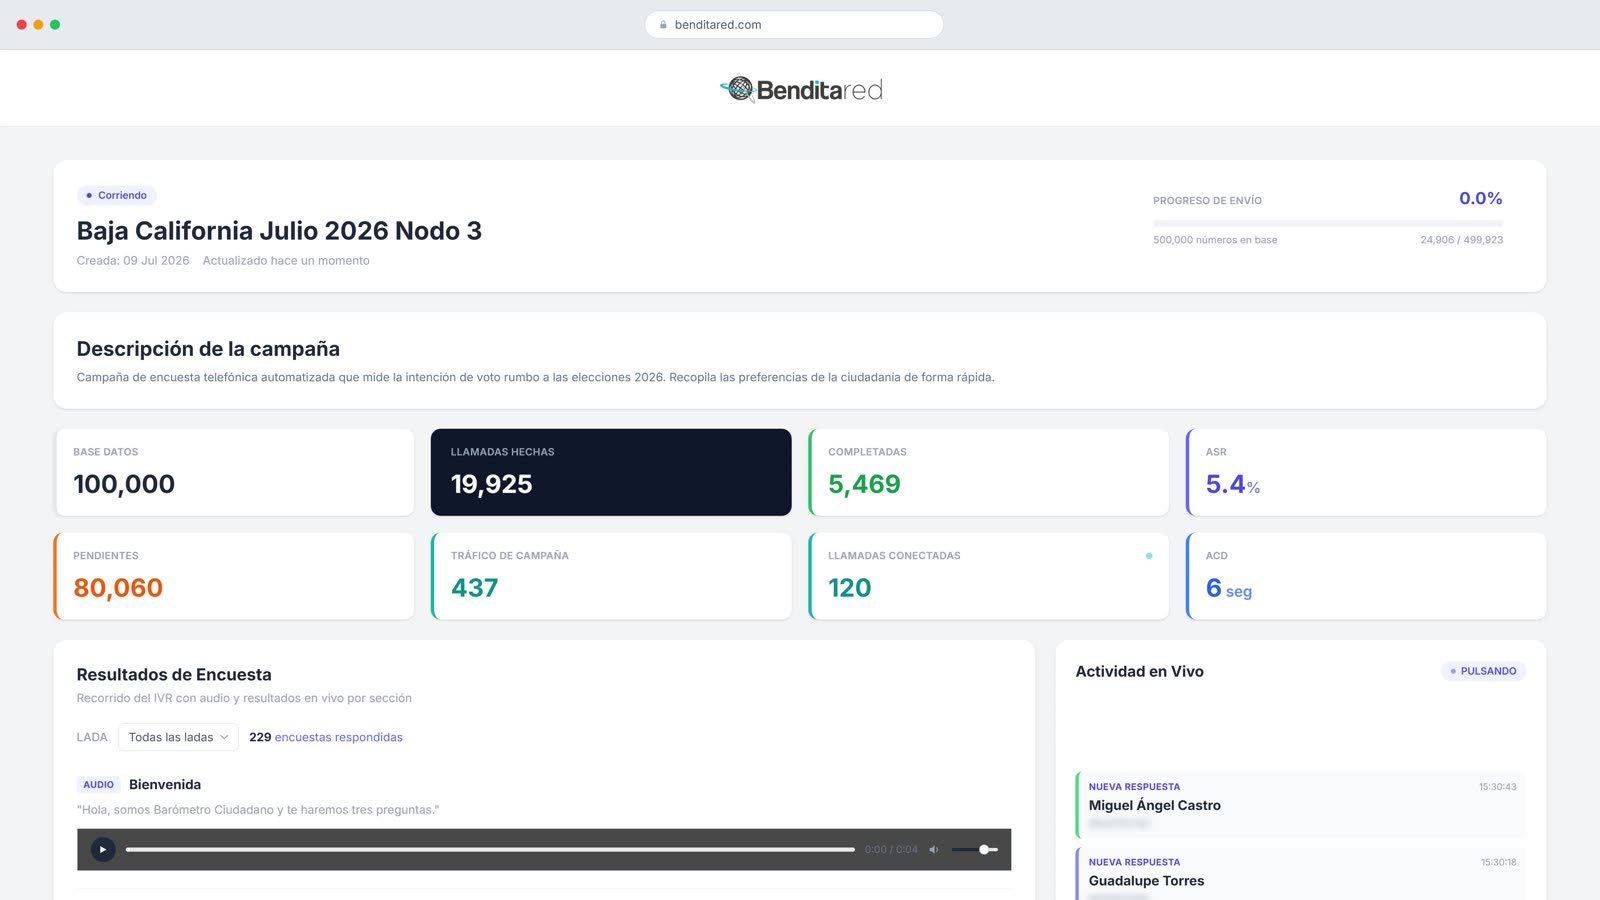Image resolution: width=1600 pixels, height=900 pixels.
Task: Open Miguel Ángel Castro response entry
Action: coord(1301,805)
